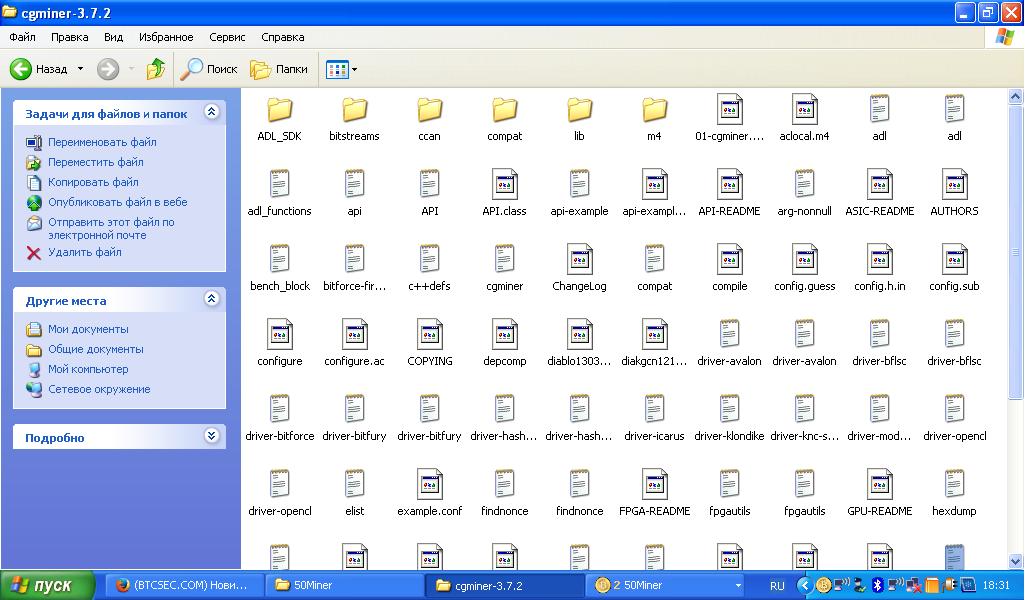Click the Назад back button
The width and height of the screenshot is (1036, 600).
point(39,69)
